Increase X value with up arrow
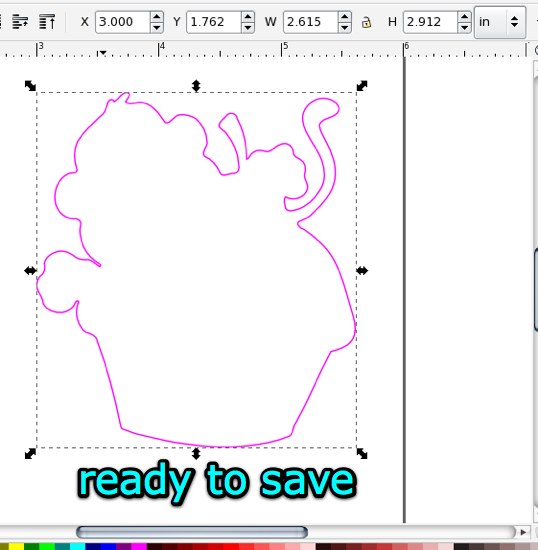Screen dimensions: 538x550 156,16
